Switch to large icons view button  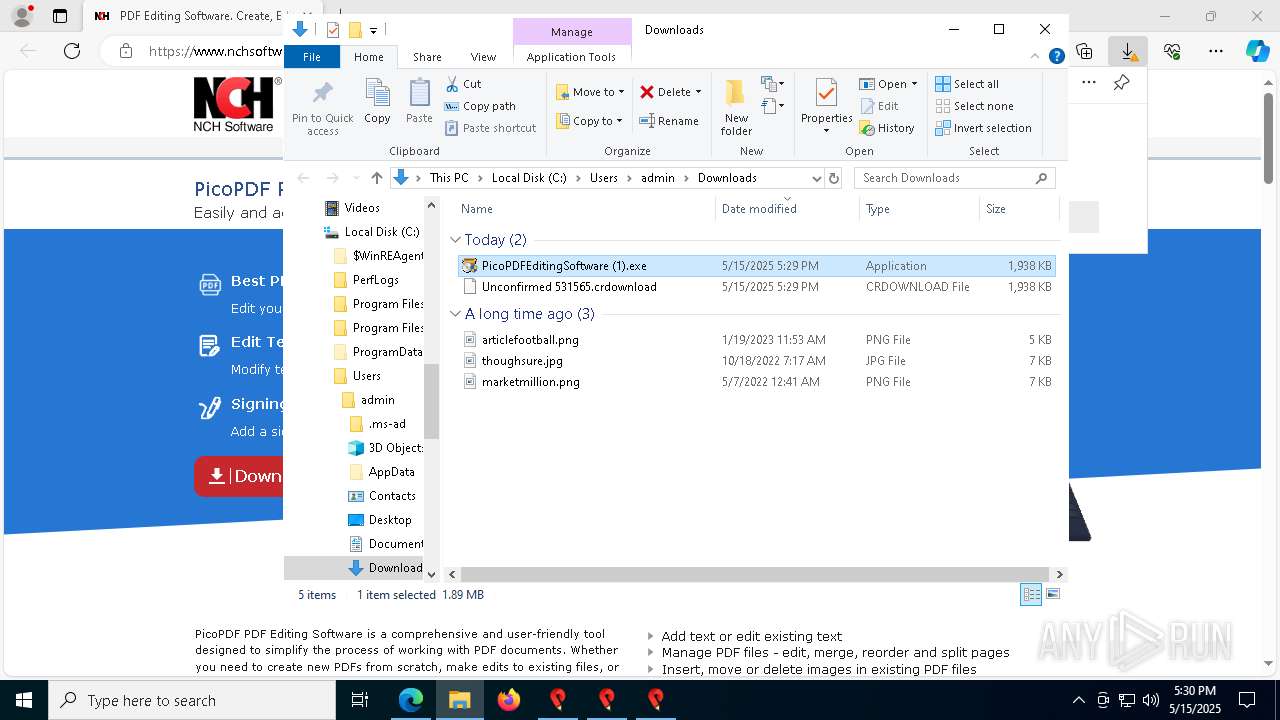click(x=1052, y=595)
